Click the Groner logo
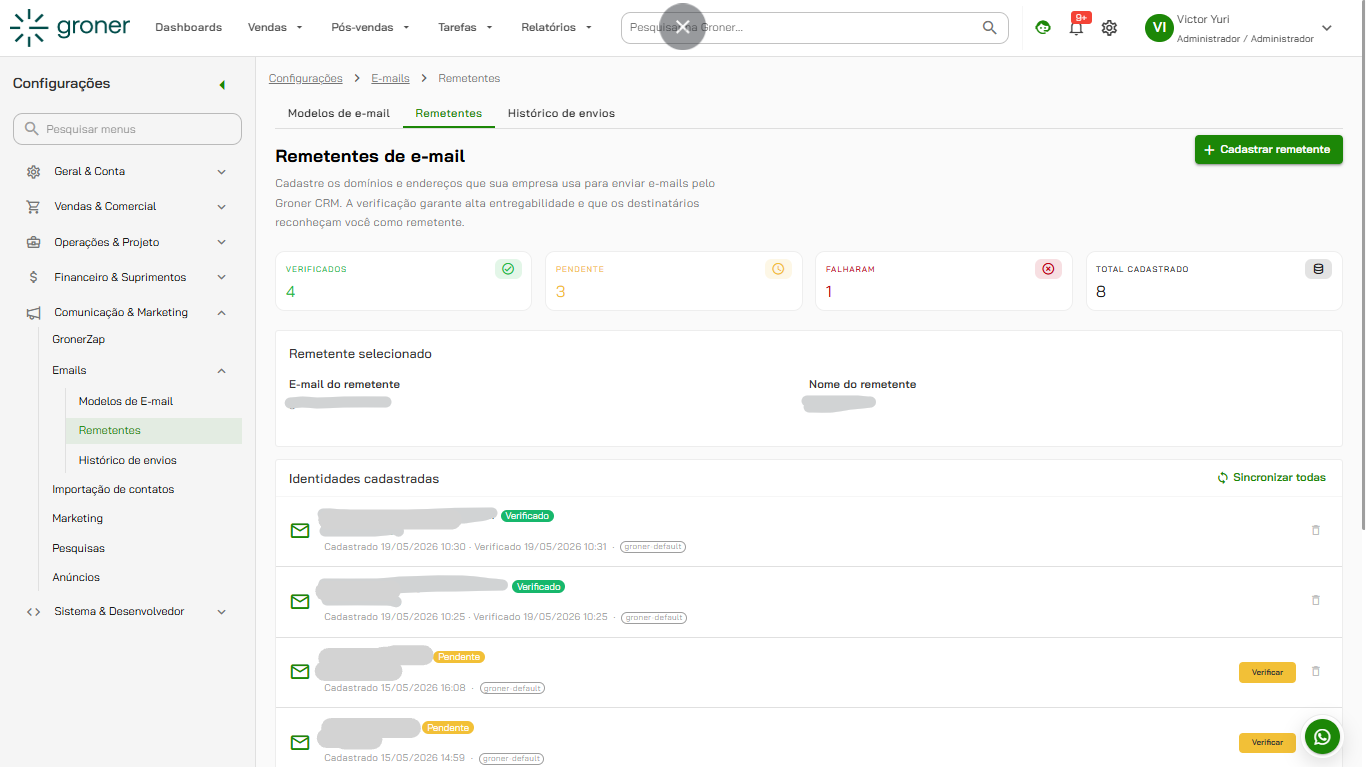The image size is (1366, 768). [70, 27]
